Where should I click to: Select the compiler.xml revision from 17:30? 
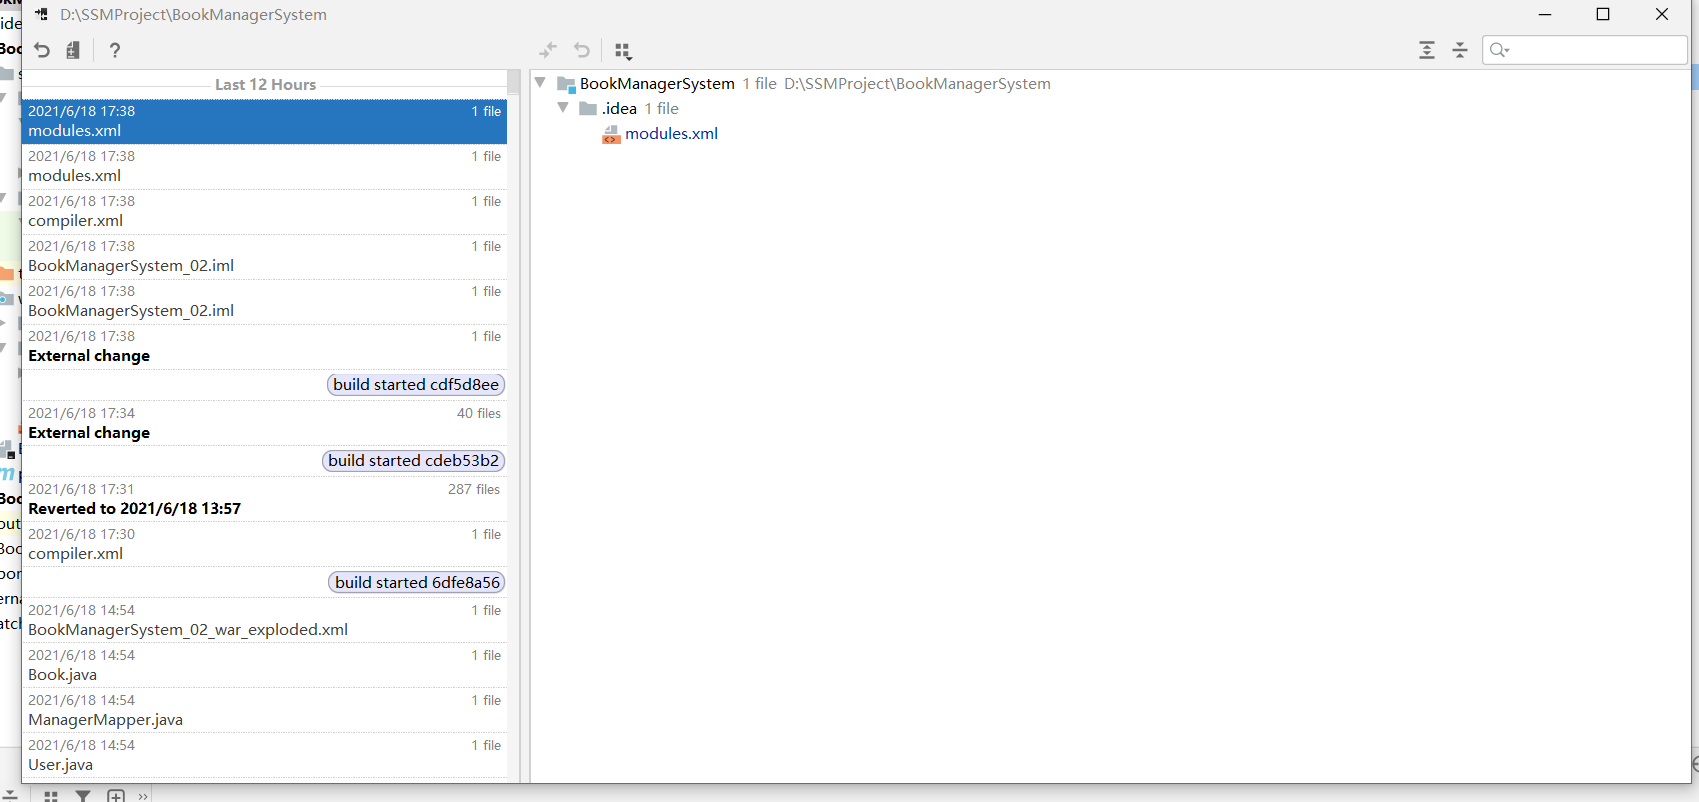264,544
